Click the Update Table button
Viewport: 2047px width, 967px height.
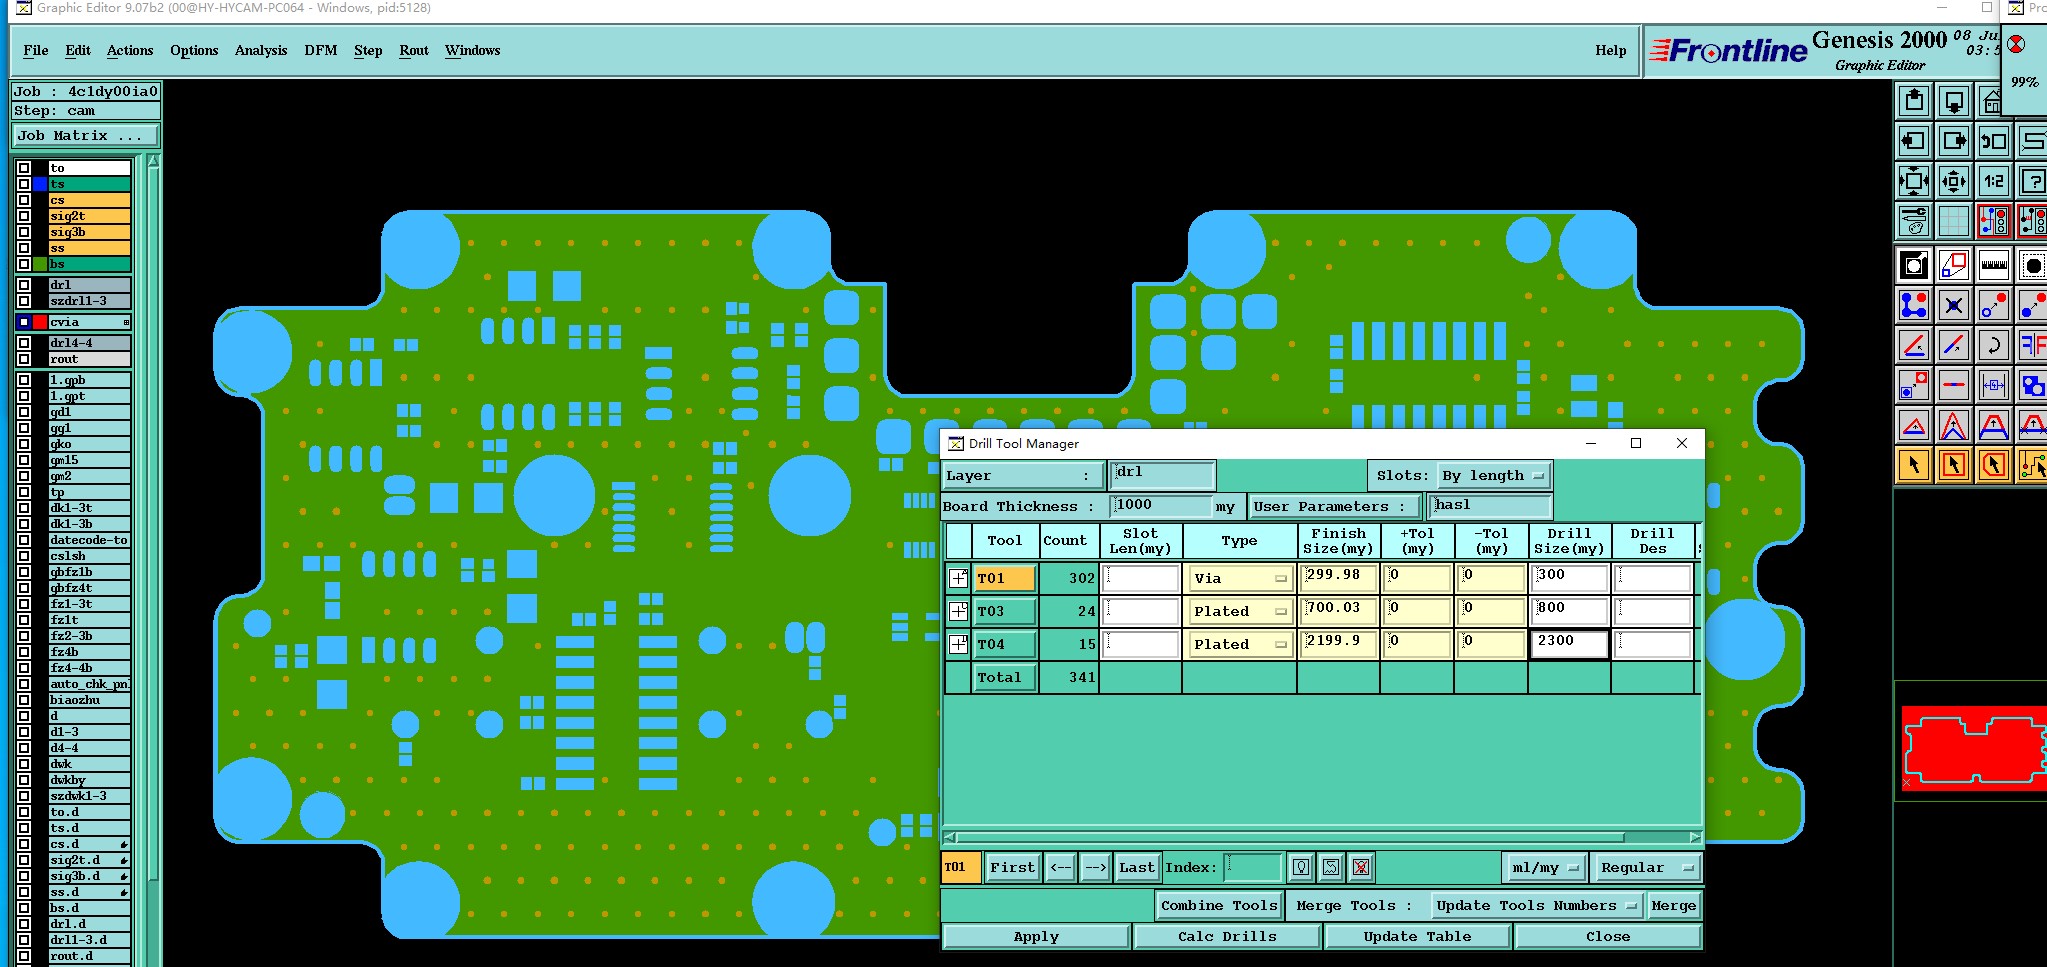[x=1417, y=937]
